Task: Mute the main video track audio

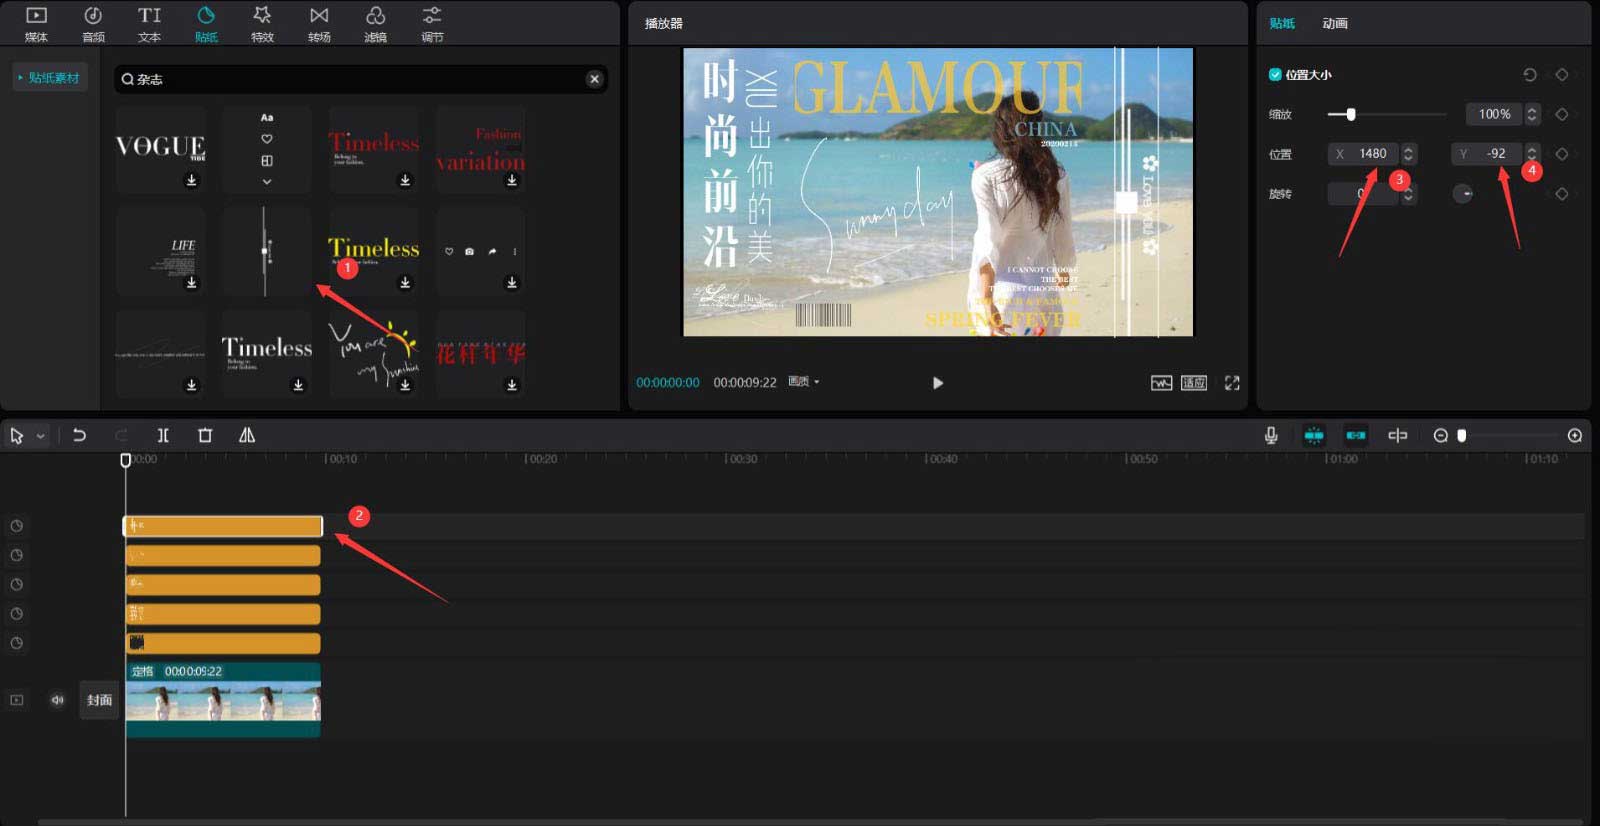Action: coord(57,700)
